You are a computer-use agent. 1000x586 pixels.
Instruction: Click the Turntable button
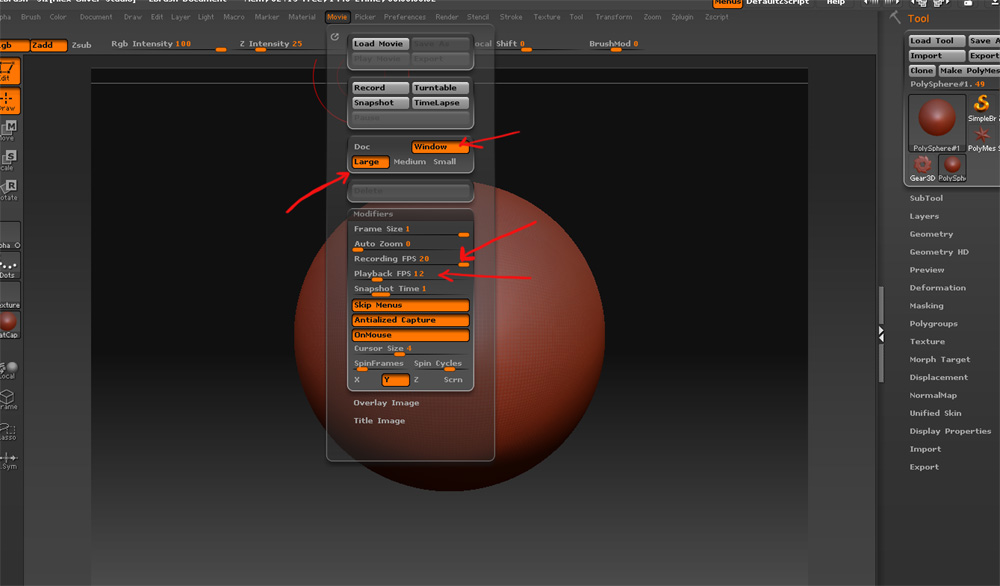point(440,88)
